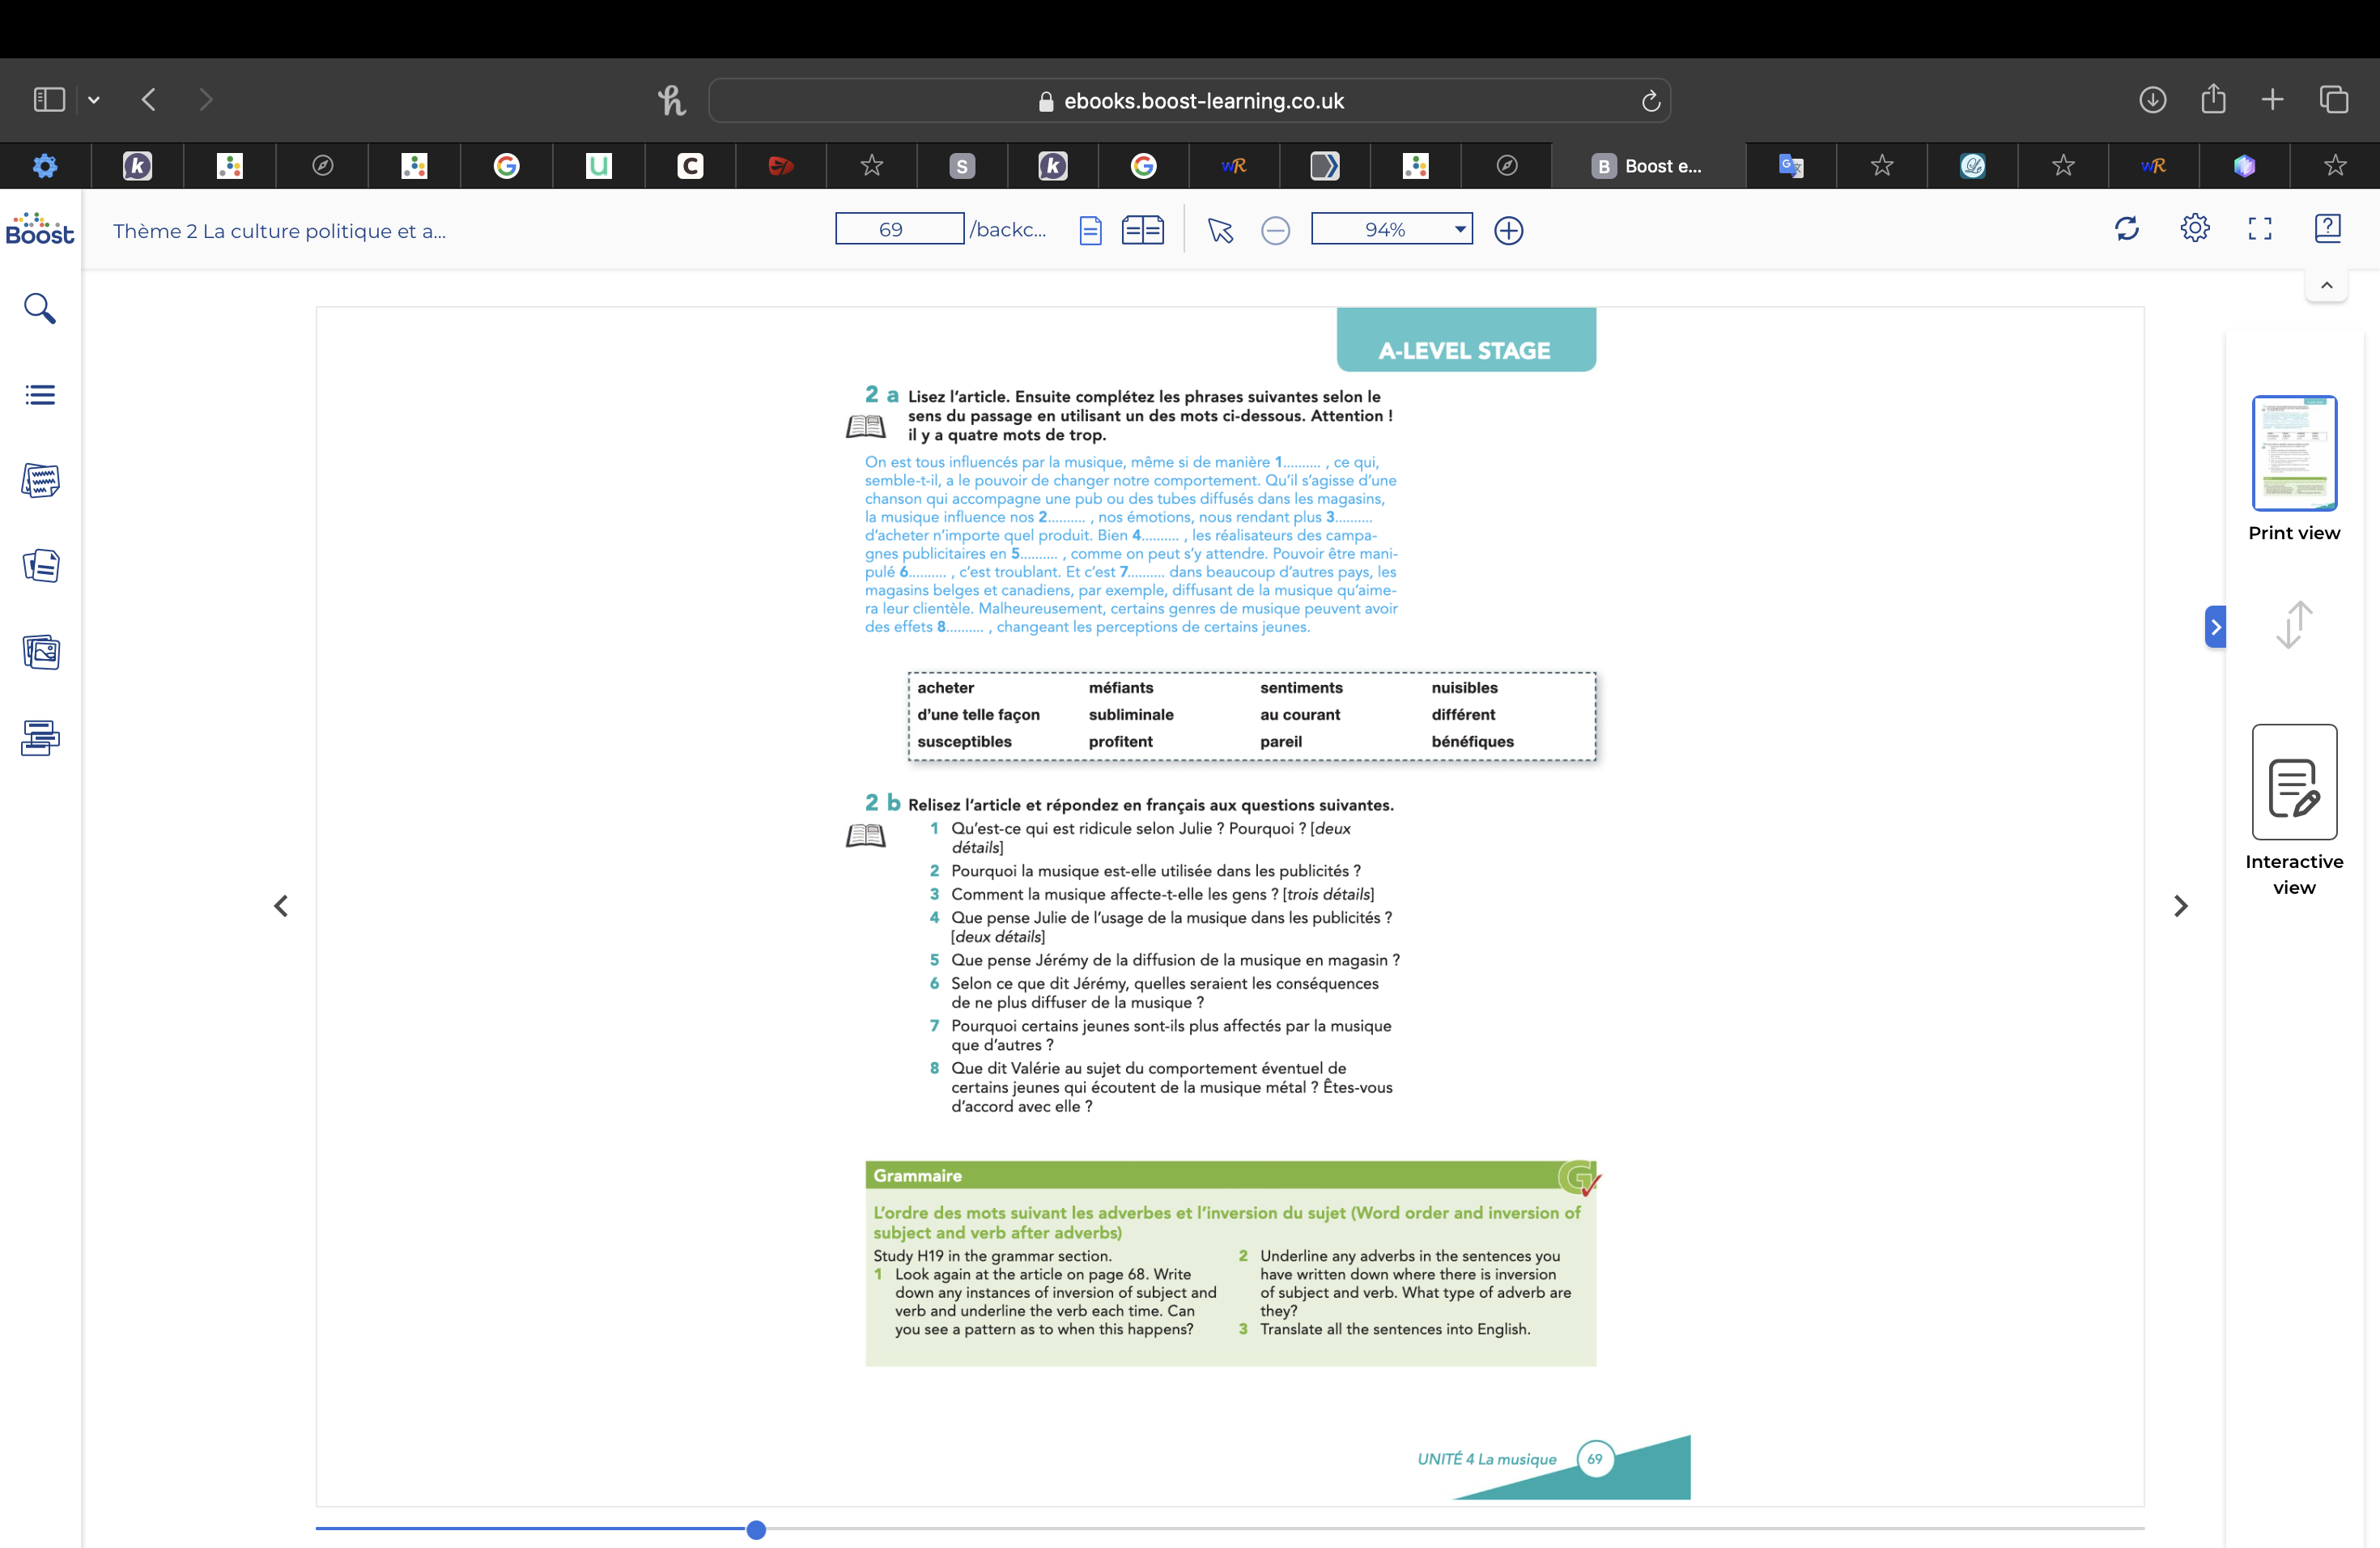Click the Grammaire section header

[x=1230, y=1176]
